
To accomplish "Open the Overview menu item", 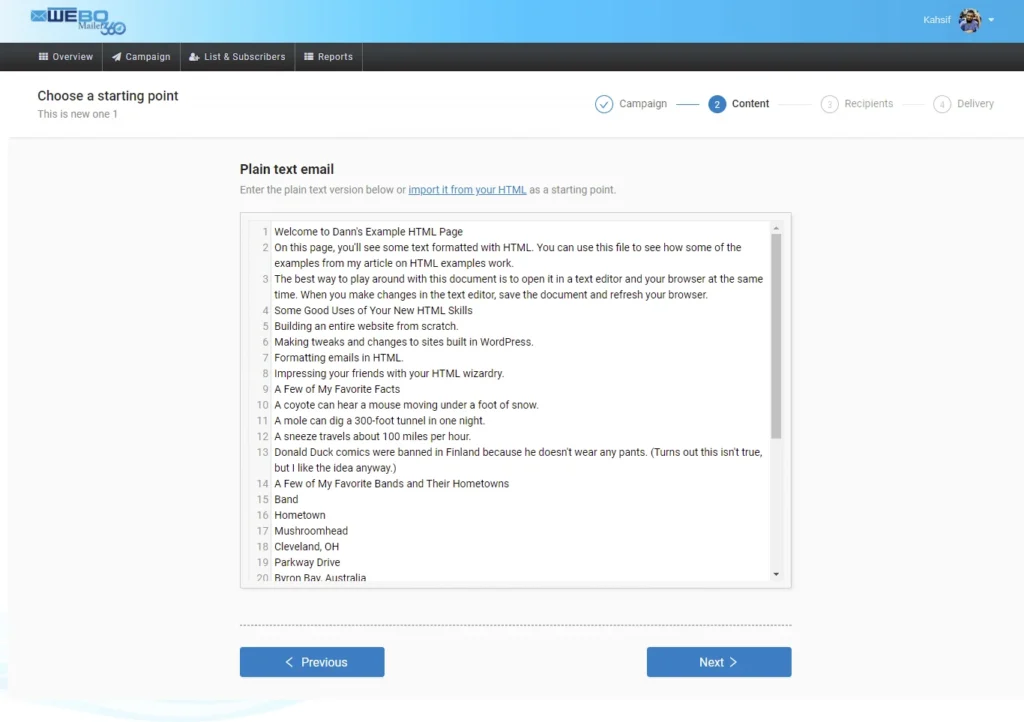I will coord(66,57).
